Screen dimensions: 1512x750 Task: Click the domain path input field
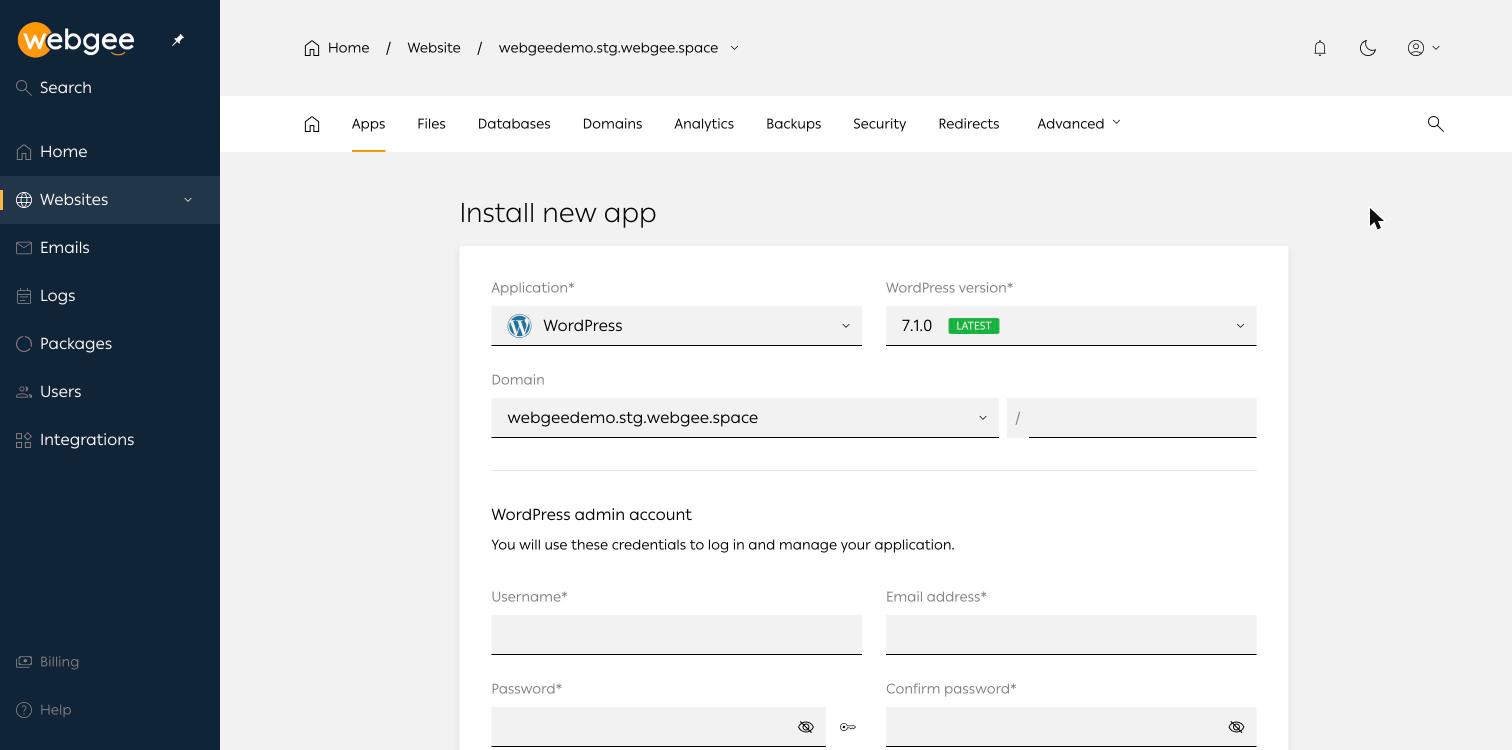(1143, 418)
